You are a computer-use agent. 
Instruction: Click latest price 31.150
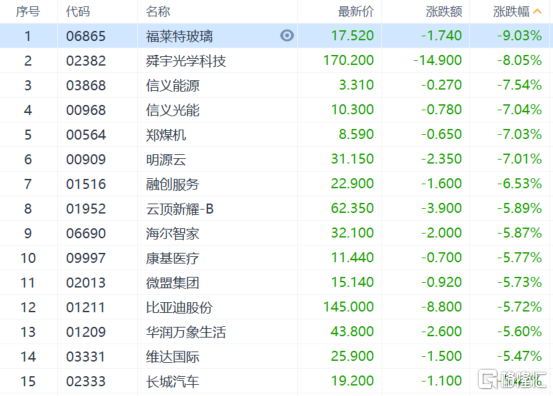pyautogui.click(x=352, y=159)
